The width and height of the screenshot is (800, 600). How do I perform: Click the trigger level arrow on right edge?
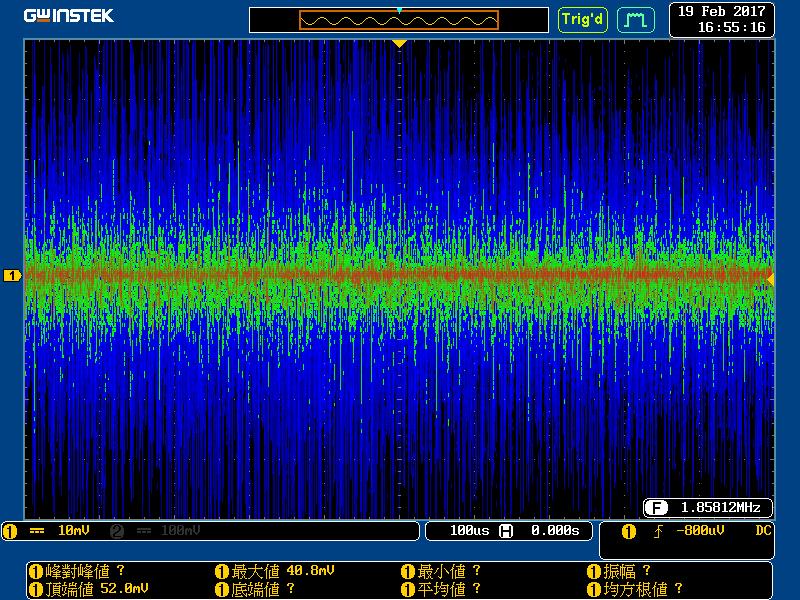(770, 279)
